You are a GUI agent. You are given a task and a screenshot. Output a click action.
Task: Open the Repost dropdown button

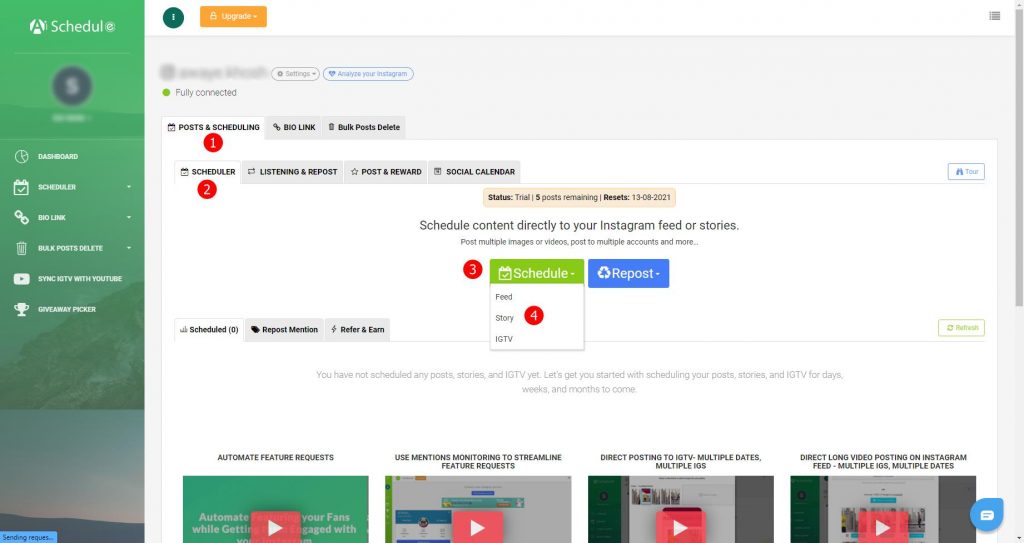[628, 273]
